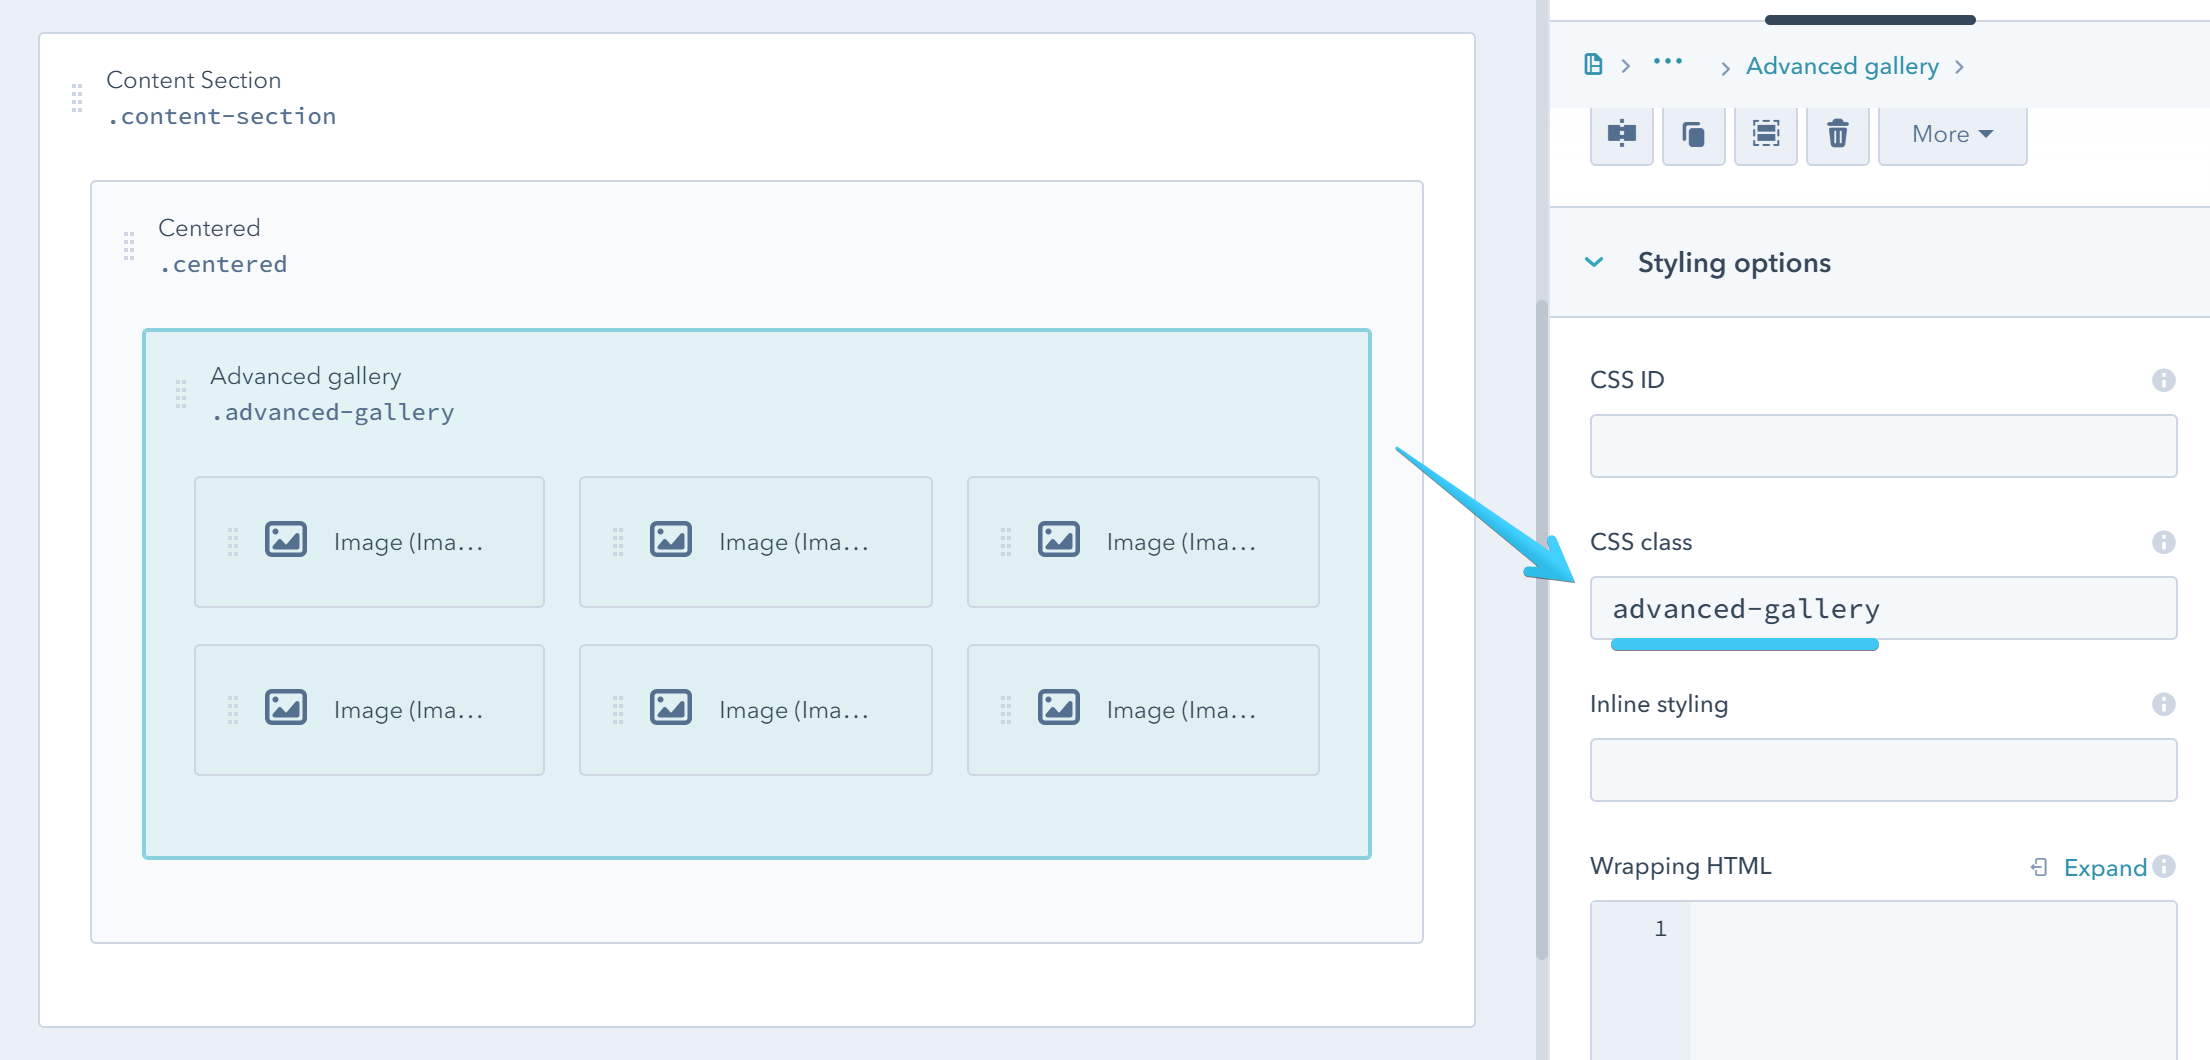Open the More dropdown

(x=1951, y=133)
